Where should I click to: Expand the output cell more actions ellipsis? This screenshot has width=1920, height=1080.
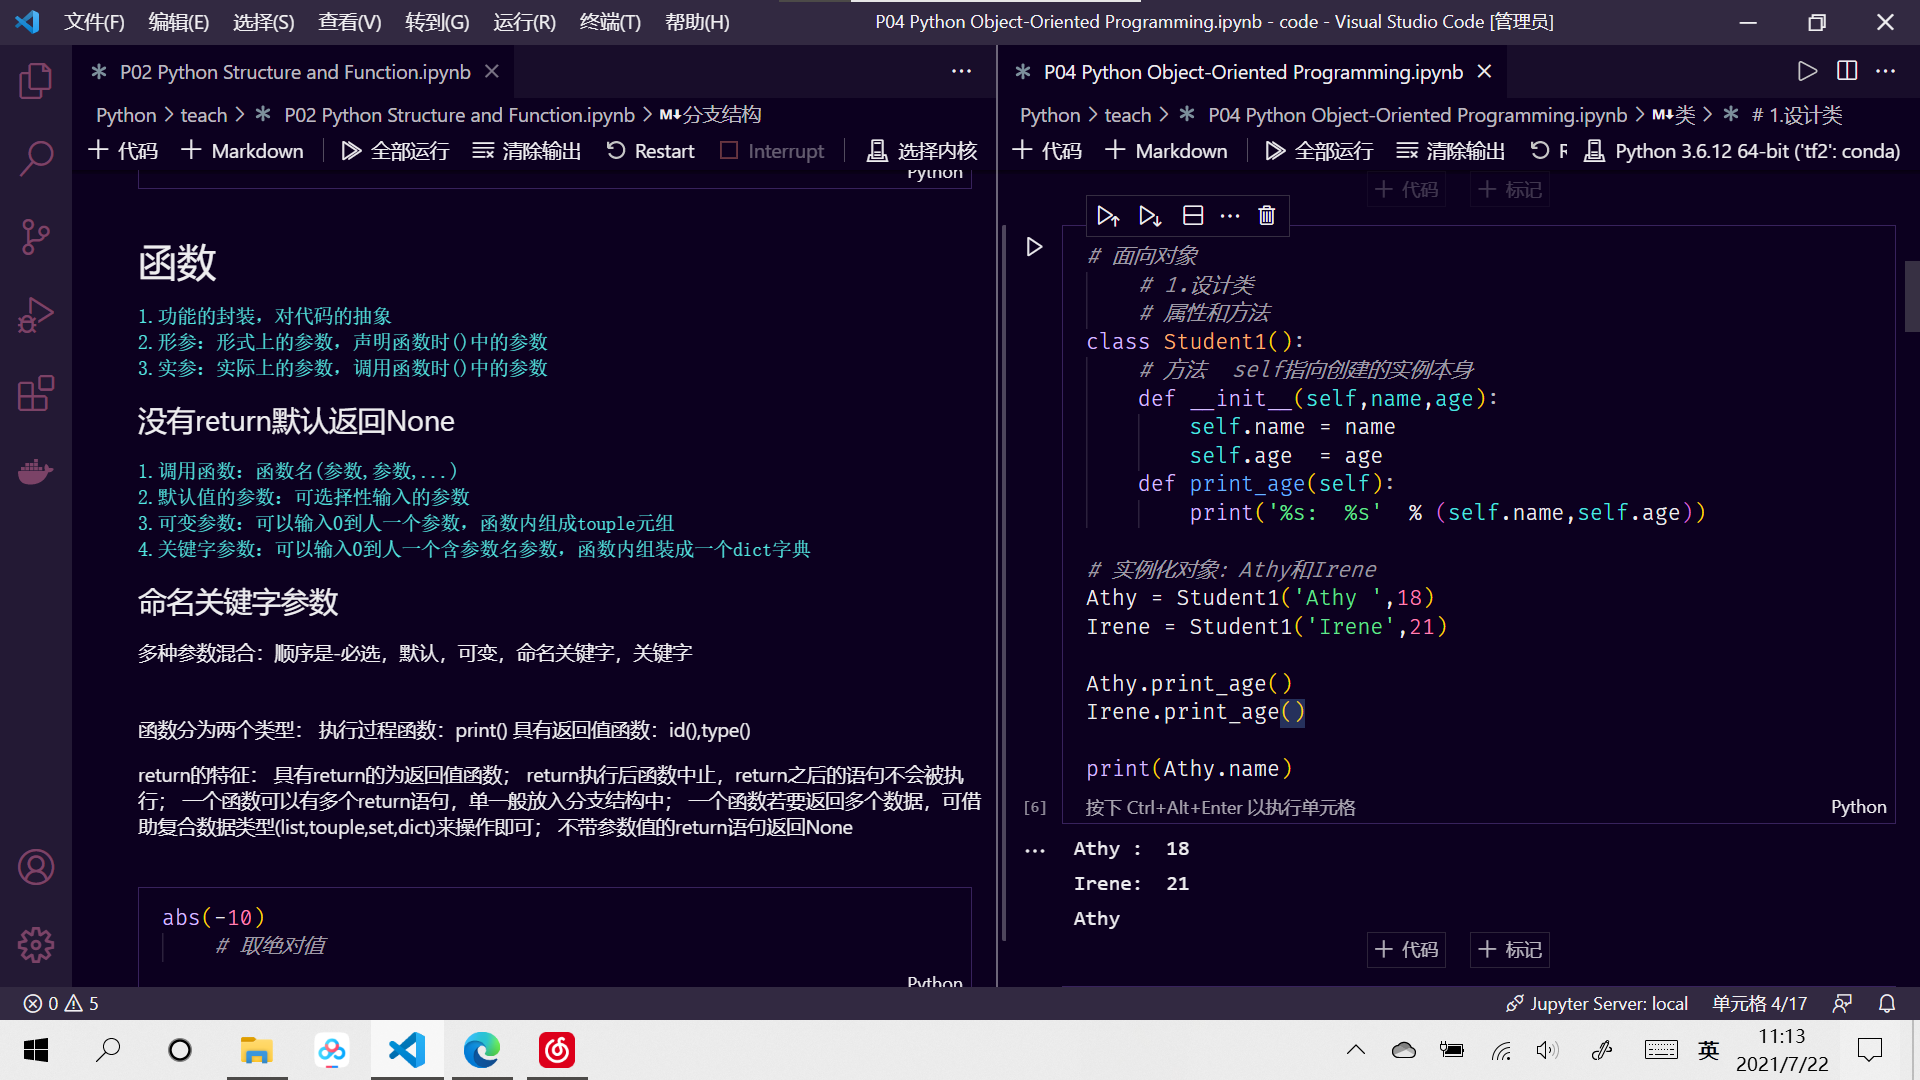[x=1034, y=851]
